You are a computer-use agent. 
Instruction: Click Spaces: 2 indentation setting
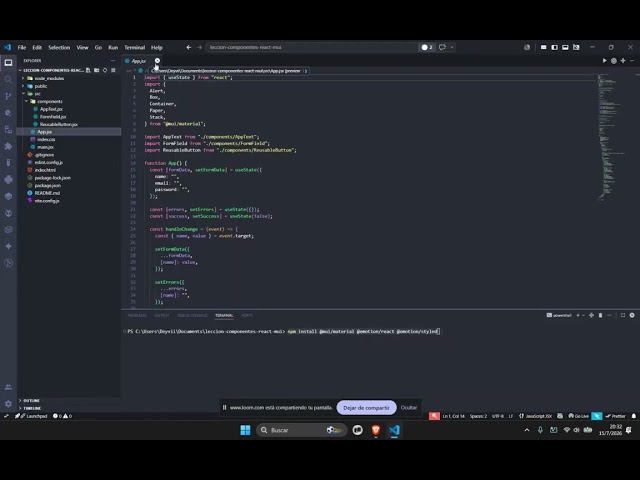pos(478,416)
